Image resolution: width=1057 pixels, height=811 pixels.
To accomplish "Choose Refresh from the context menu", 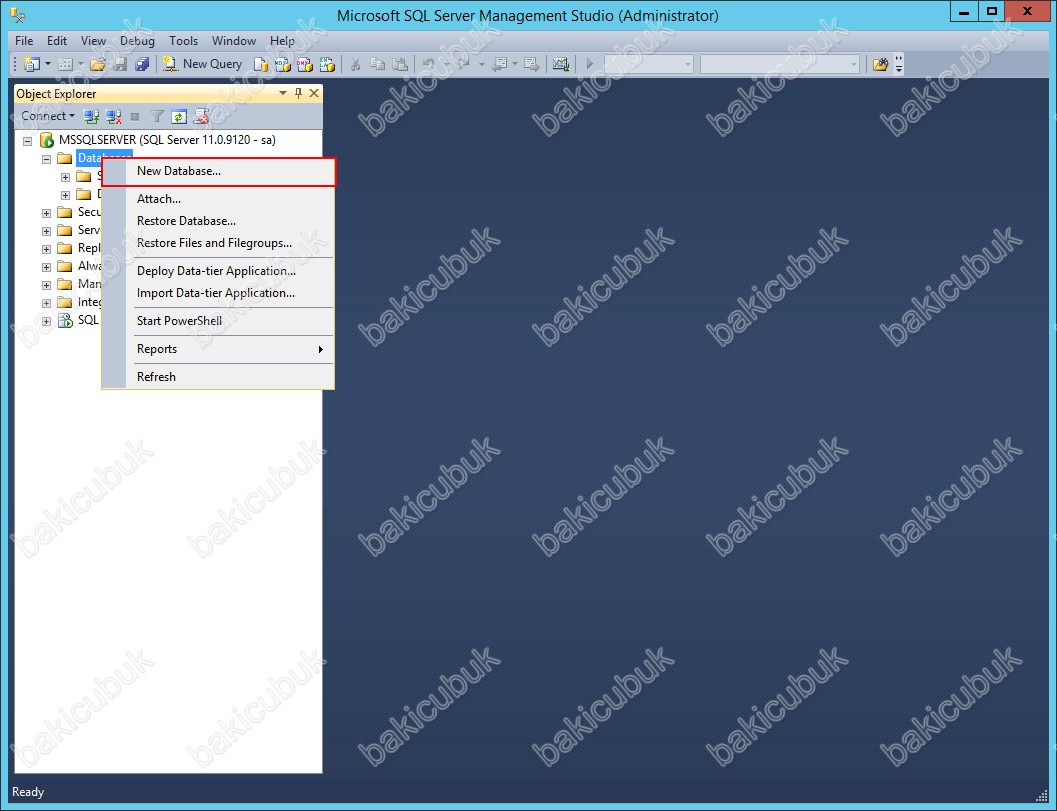I will point(218,377).
